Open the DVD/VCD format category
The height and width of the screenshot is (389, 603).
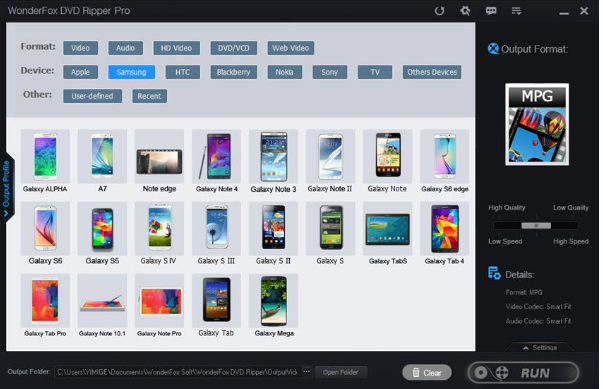click(233, 48)
